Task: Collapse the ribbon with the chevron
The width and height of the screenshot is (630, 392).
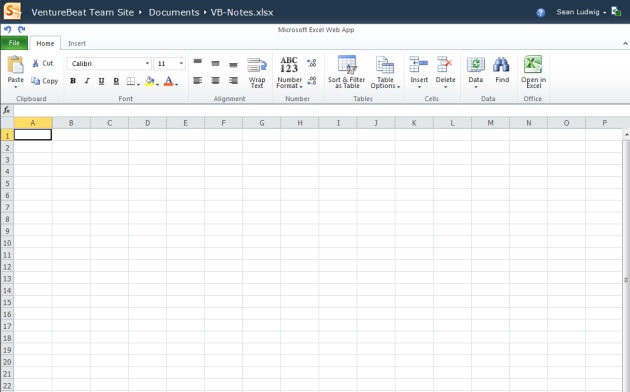Action: (x=625, y=43)
